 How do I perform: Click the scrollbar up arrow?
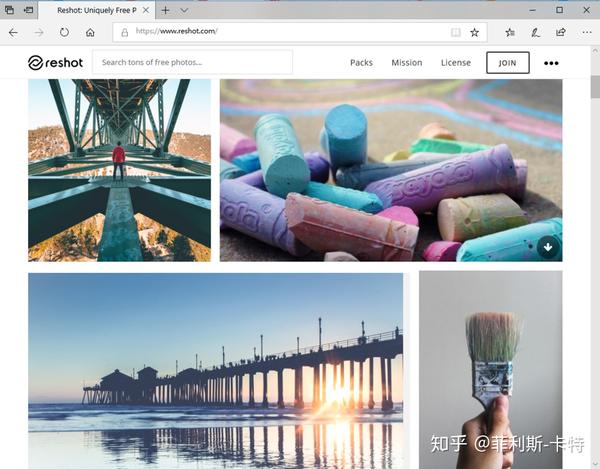point(595,51)
